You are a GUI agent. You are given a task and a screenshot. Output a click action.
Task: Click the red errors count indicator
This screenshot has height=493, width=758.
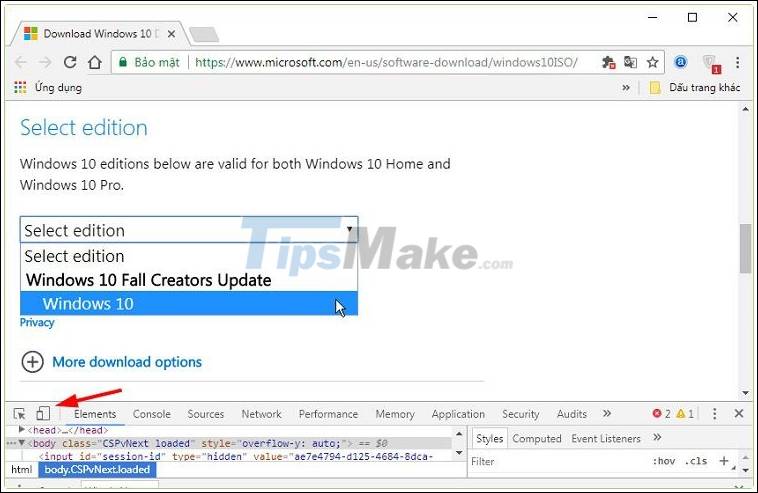tap(661, 414)
